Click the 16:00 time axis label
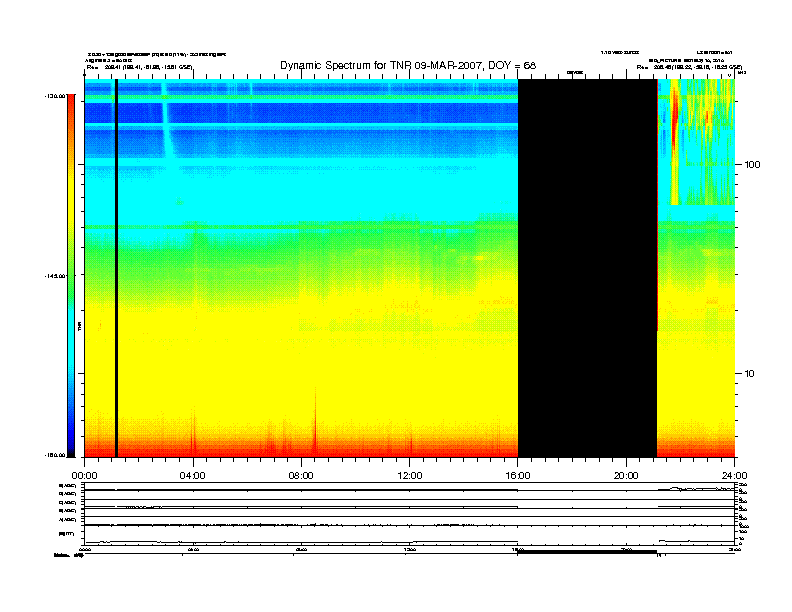 click(518, 476)
